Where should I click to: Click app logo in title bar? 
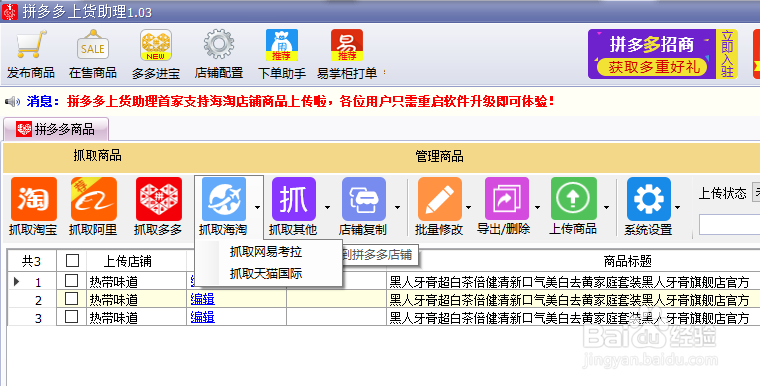(10, 12)
